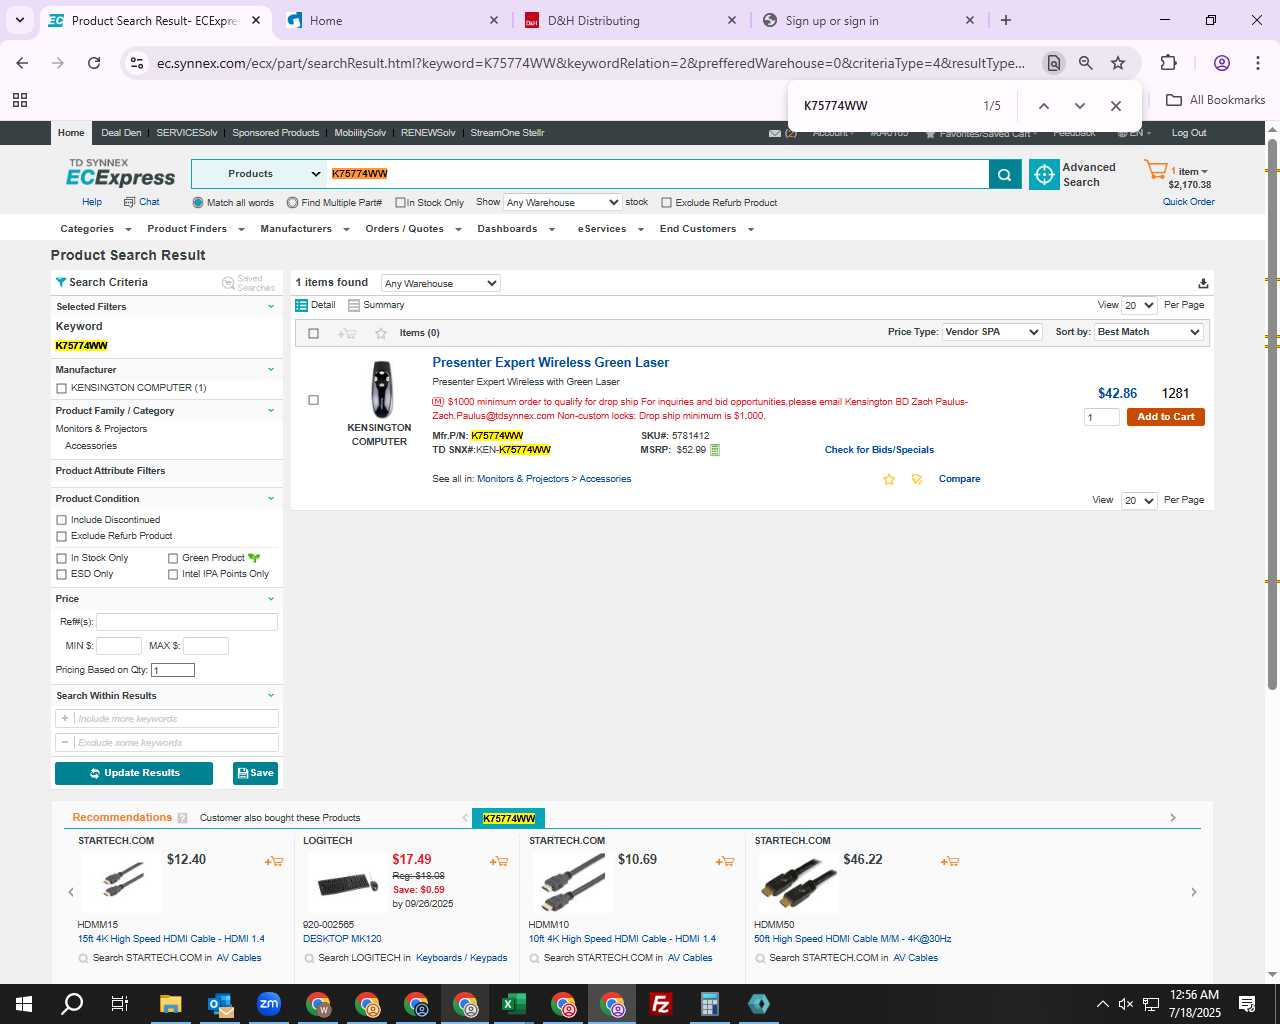Switch to Detail view icon
1280x1024 pixels.
tap(301, 305)
